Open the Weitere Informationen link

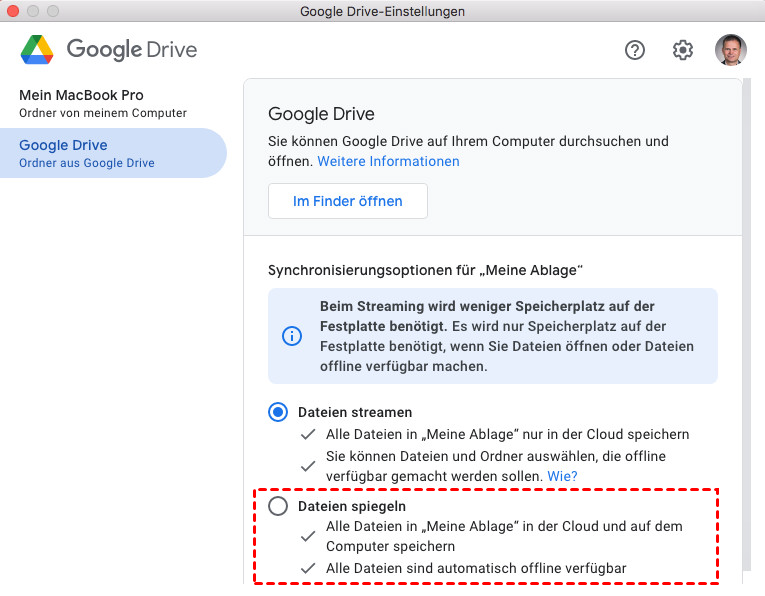tap(388, 161)
